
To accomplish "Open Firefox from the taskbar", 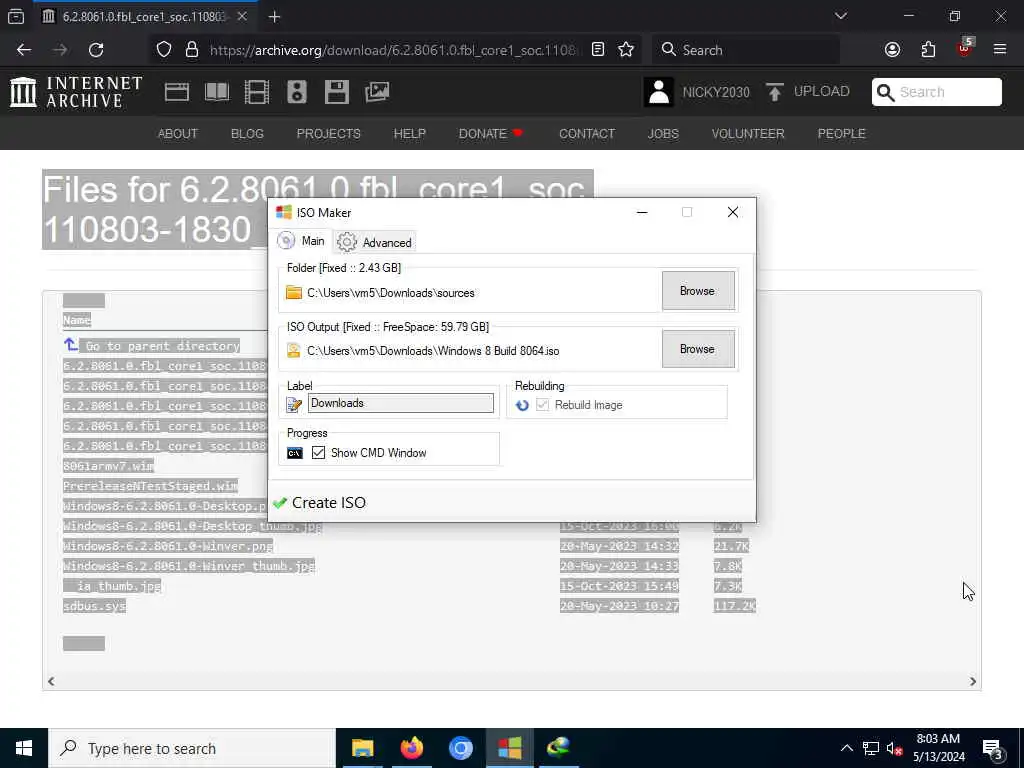I will pyautogui.click(x=411, y=748).
